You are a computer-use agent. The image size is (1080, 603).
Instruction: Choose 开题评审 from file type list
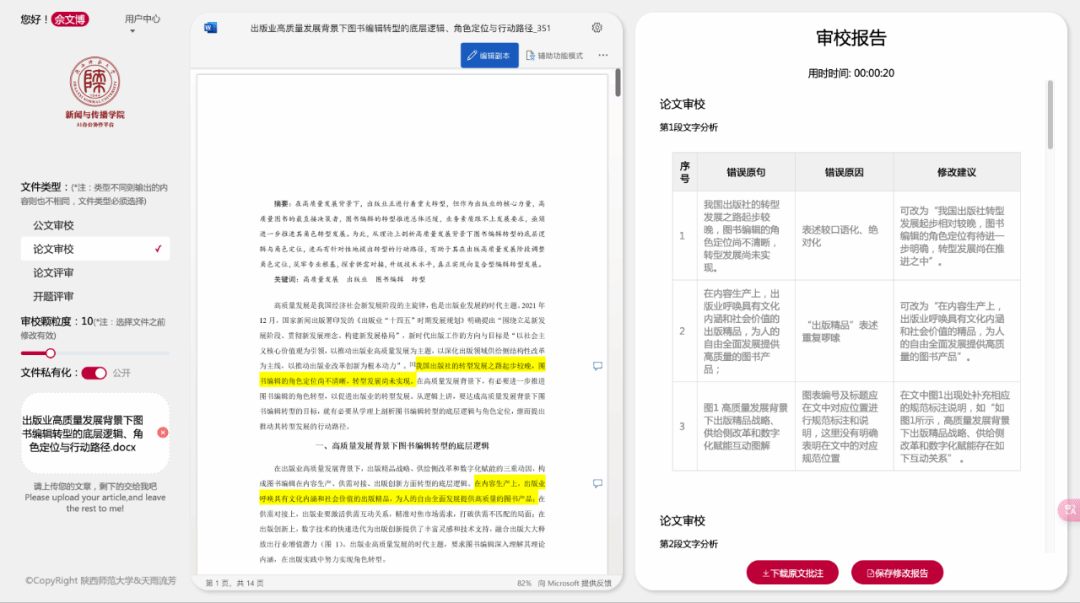pyautogui.click(x=54, y=297)
